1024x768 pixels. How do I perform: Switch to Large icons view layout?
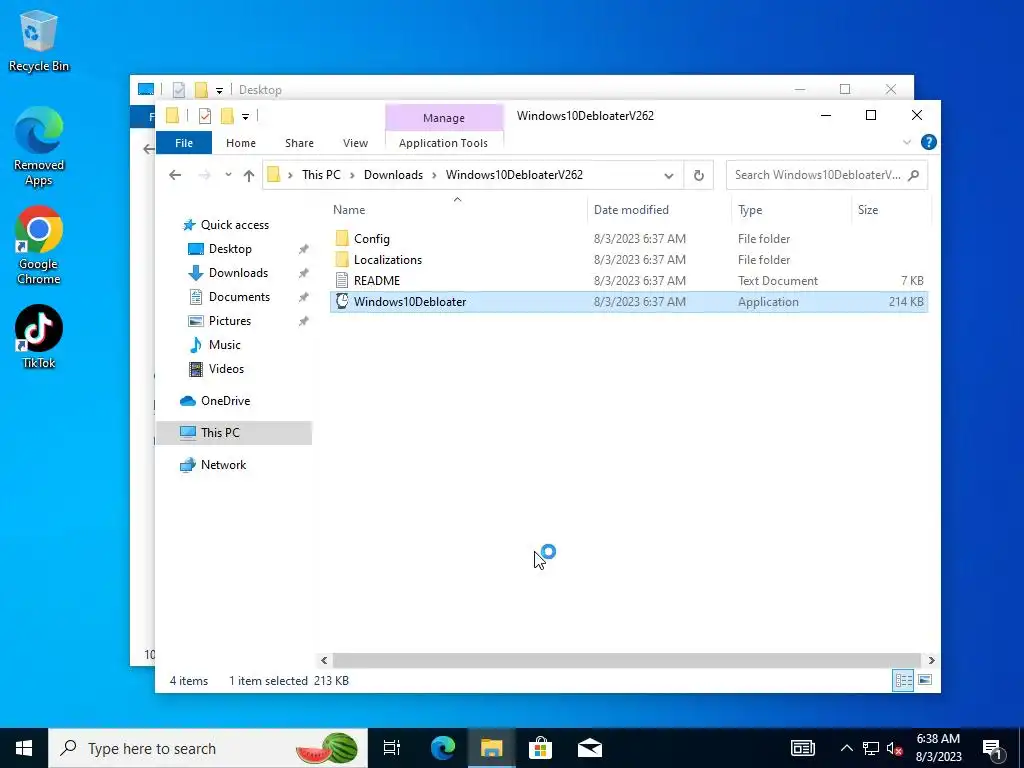925,680
